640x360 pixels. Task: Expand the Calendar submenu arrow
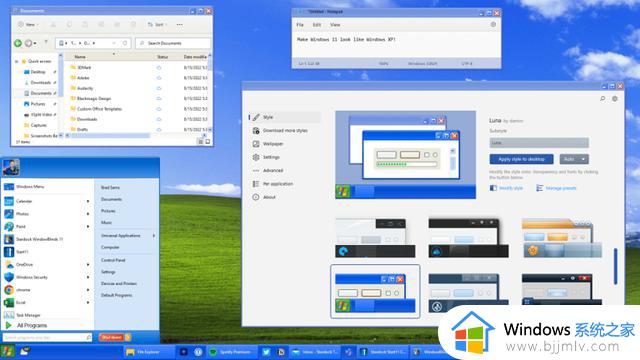point(88,201)
